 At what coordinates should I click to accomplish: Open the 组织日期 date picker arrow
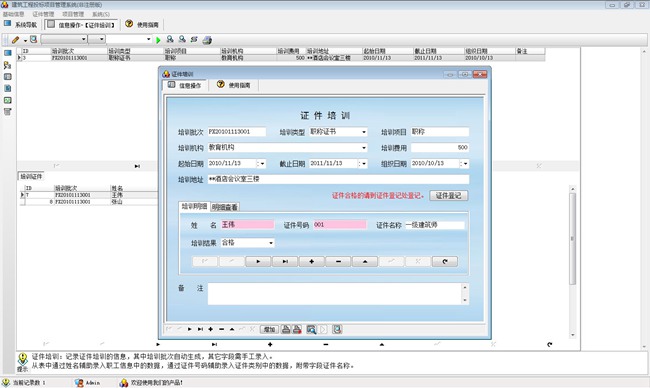(x=465, y=164)
